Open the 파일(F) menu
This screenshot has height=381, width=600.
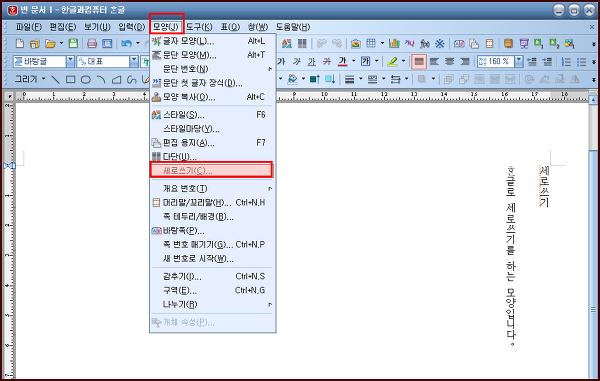point(29,27)
